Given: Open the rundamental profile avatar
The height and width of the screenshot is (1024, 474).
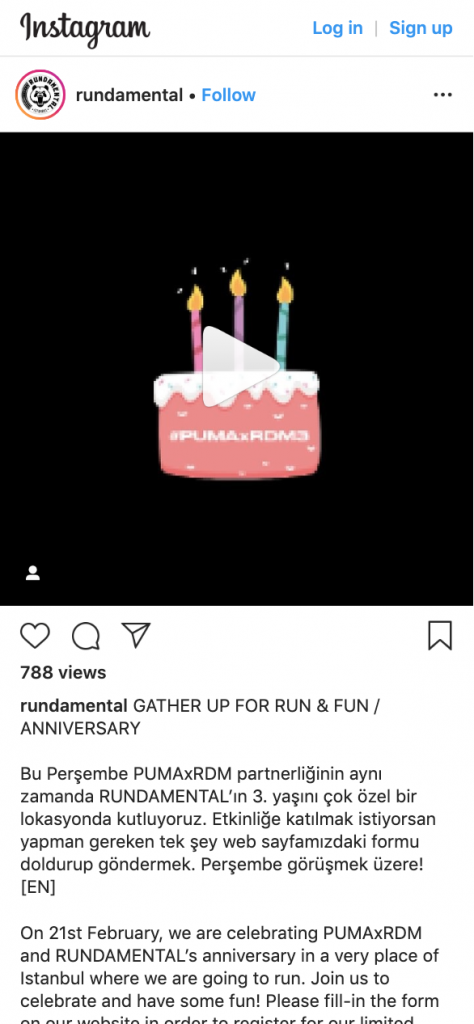Looking at the screenshot, I should click(40, 95).
